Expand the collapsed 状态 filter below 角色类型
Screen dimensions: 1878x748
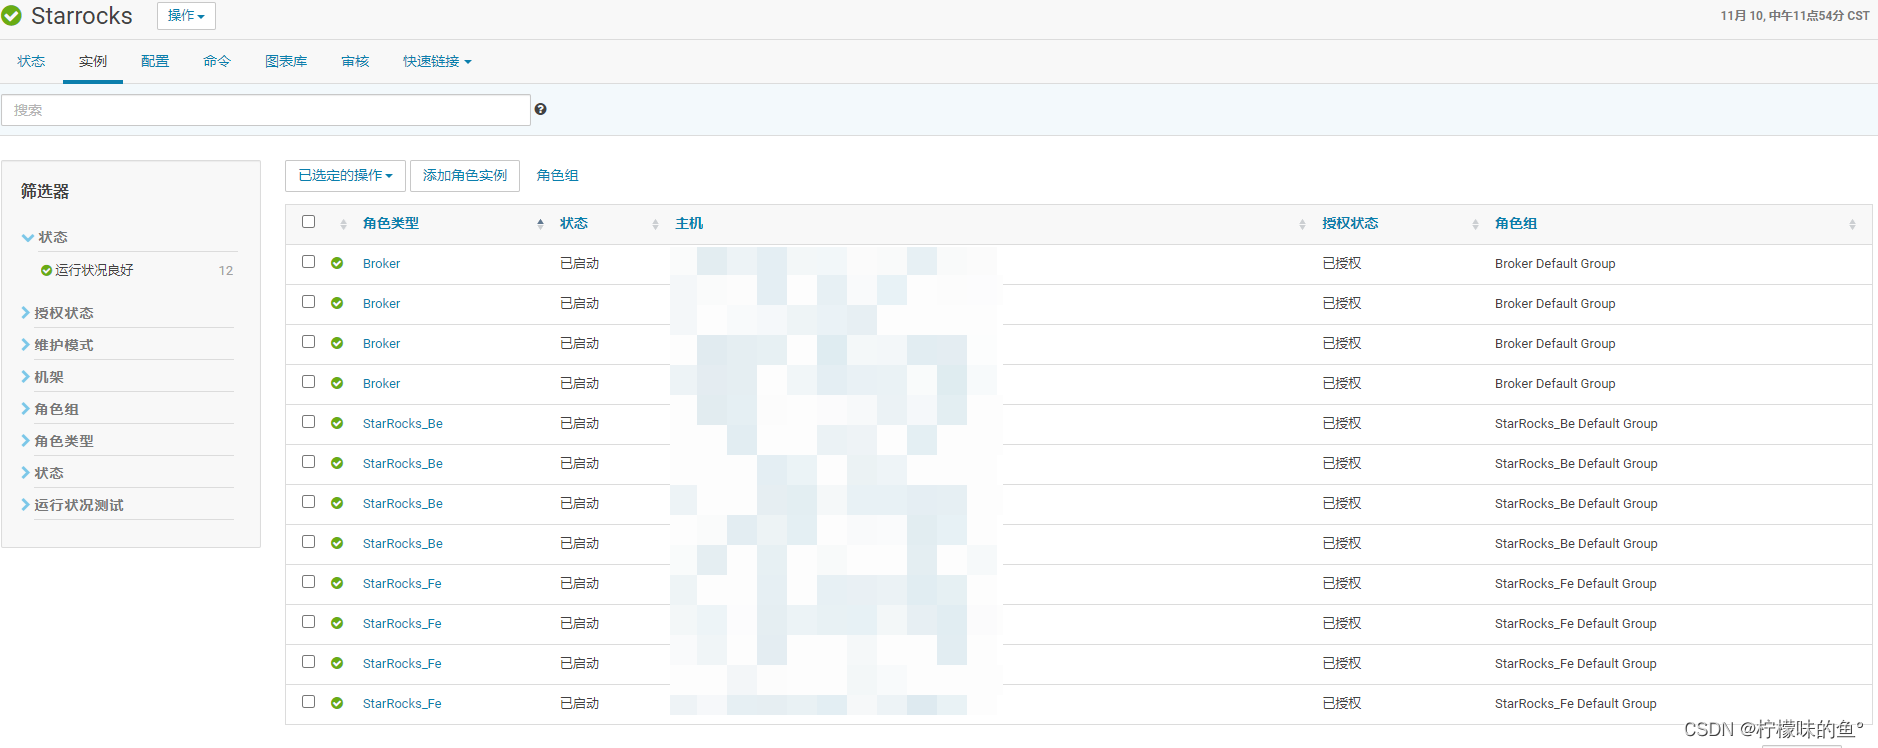click(42, 473)
